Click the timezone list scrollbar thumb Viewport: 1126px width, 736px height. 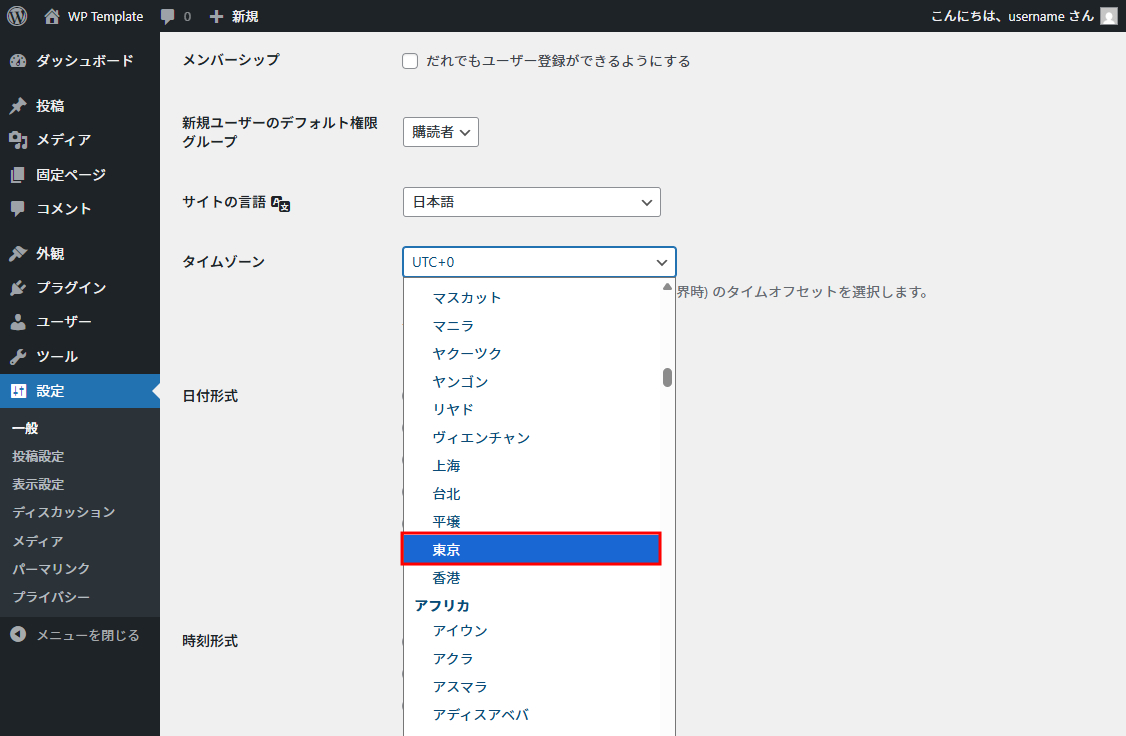[667, 378]
